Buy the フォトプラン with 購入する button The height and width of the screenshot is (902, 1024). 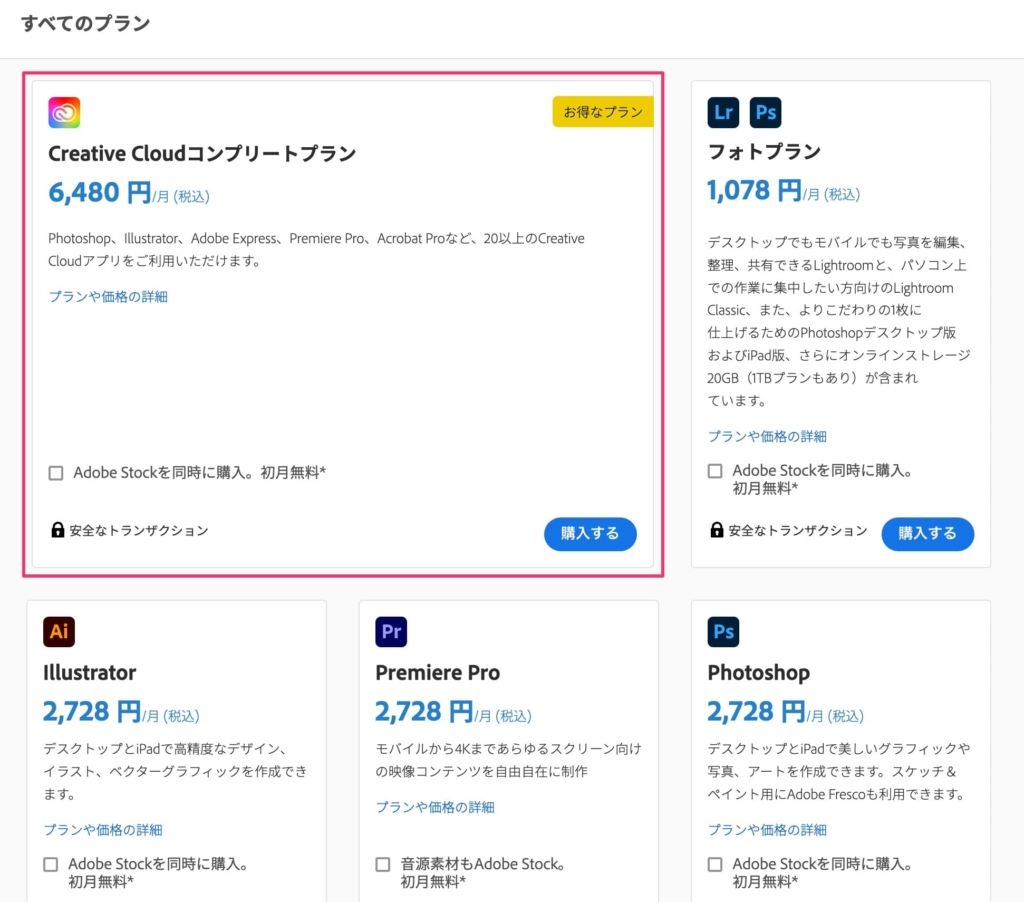[927, 534]
